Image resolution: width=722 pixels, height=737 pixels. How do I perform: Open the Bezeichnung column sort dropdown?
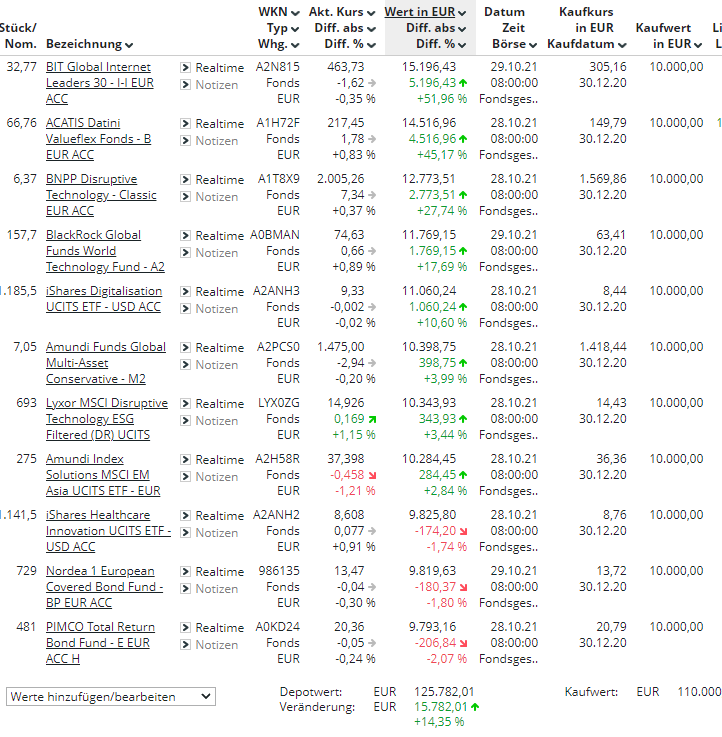pyautogui.click(x=129, y=45)
